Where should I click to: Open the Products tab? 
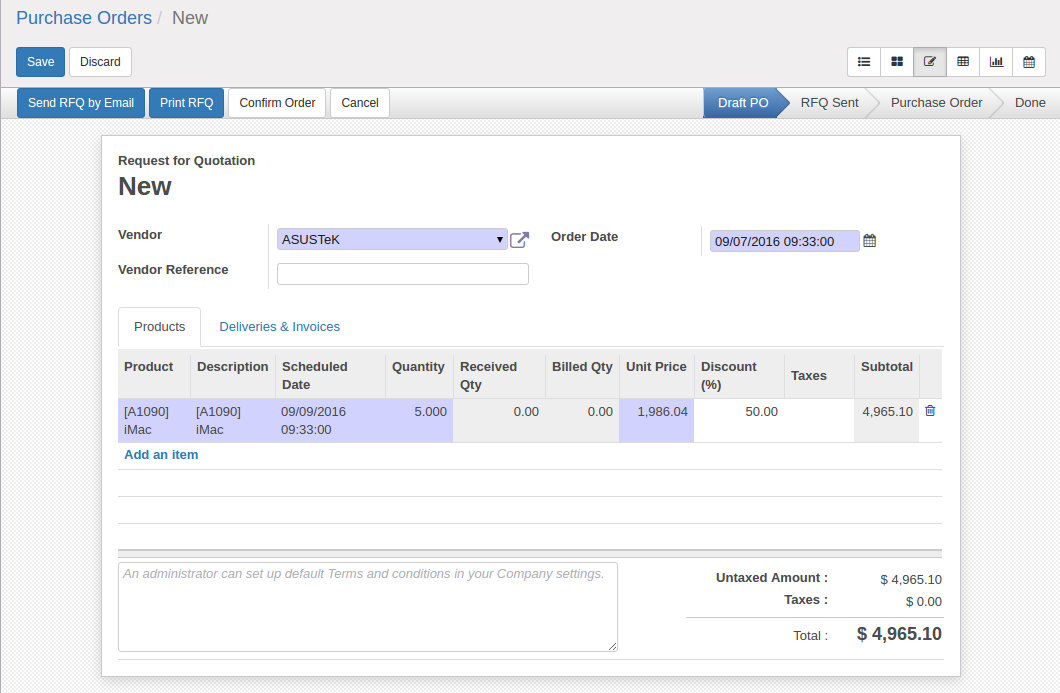(x=159, y=327)
